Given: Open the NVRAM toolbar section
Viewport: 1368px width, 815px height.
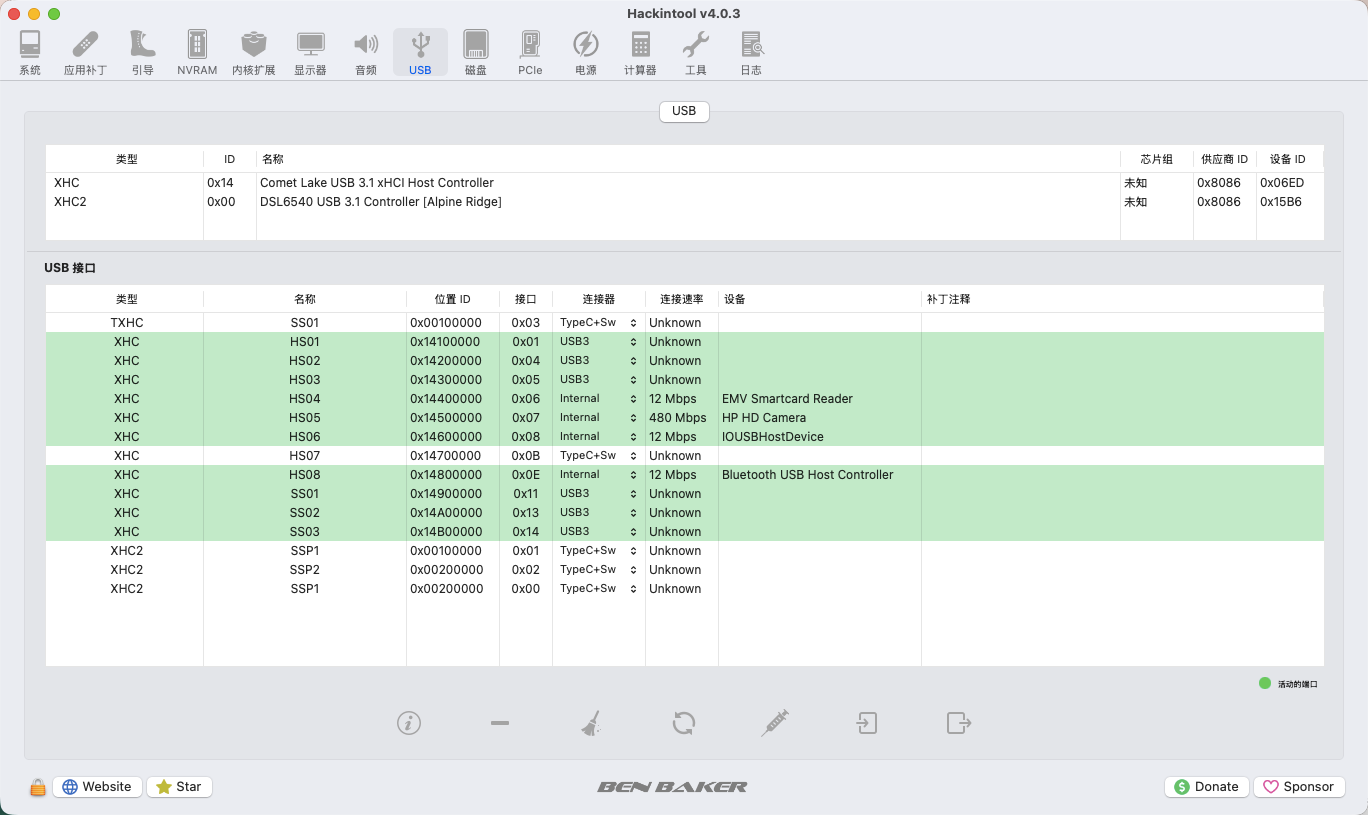Looking at the screenshot, I should click(197, 53).
